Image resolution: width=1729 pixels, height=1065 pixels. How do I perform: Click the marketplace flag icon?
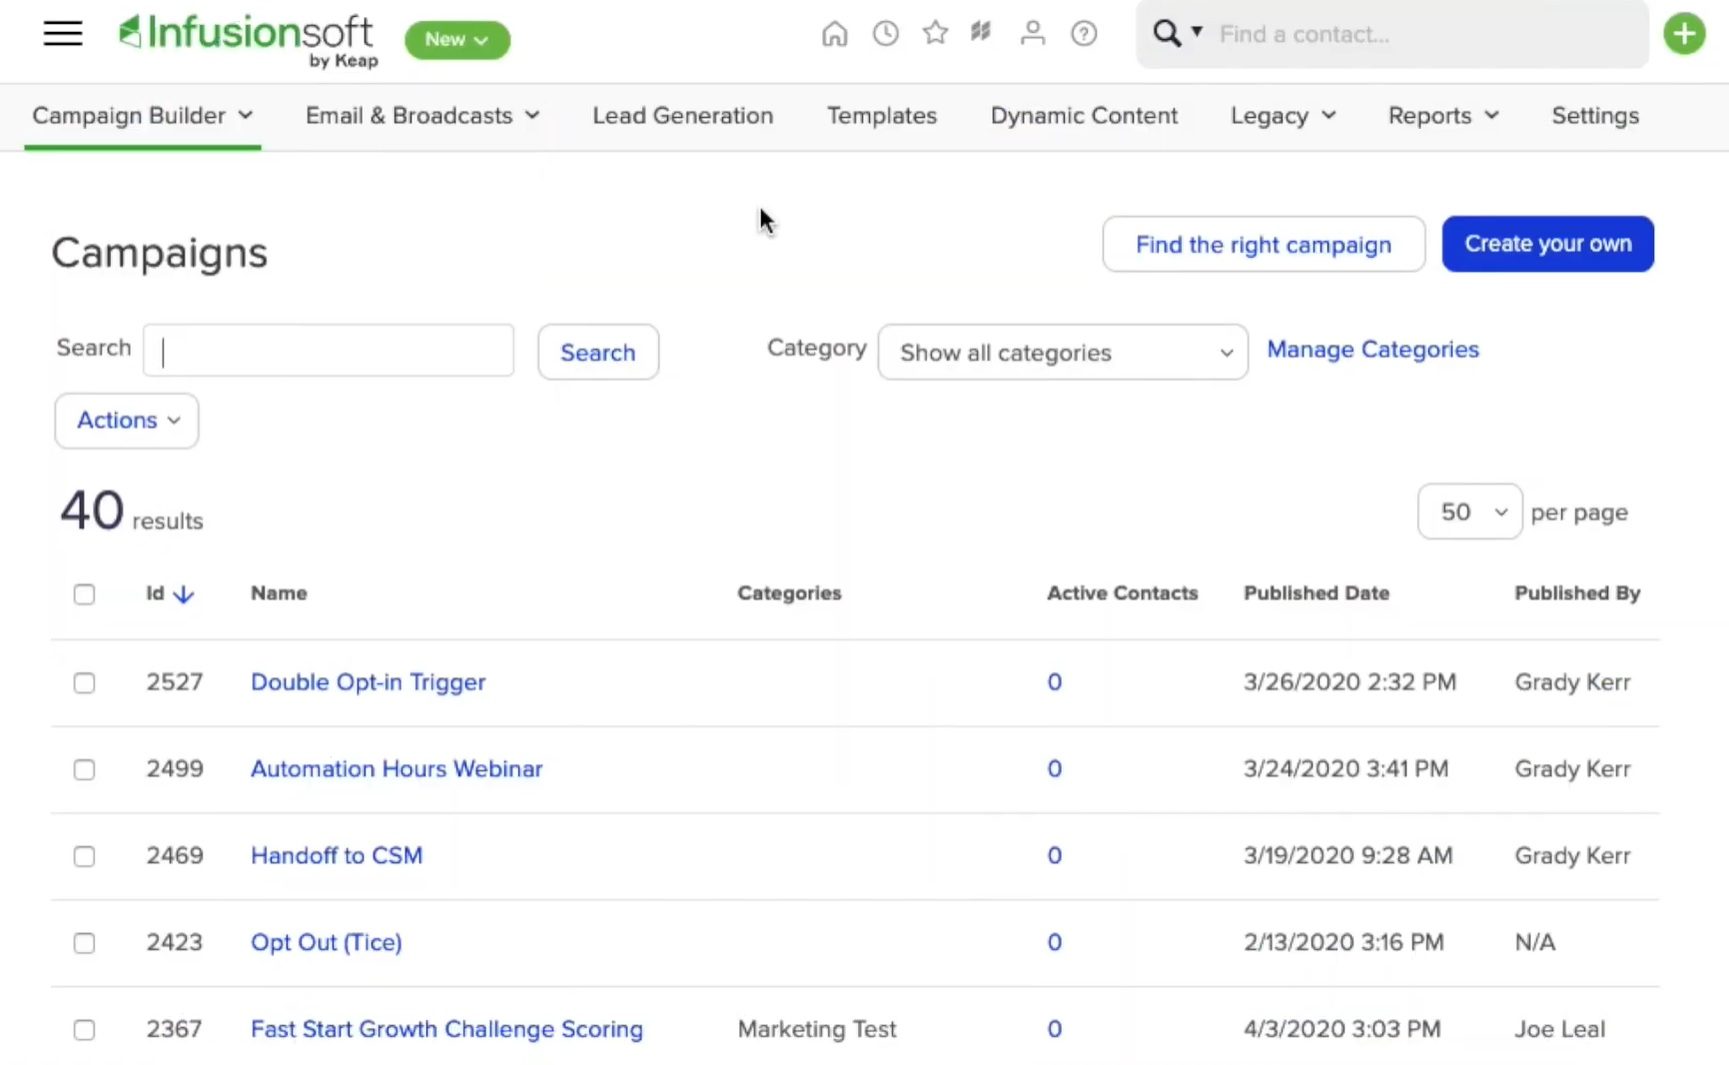pyautogui.click(x=981, y=31)
